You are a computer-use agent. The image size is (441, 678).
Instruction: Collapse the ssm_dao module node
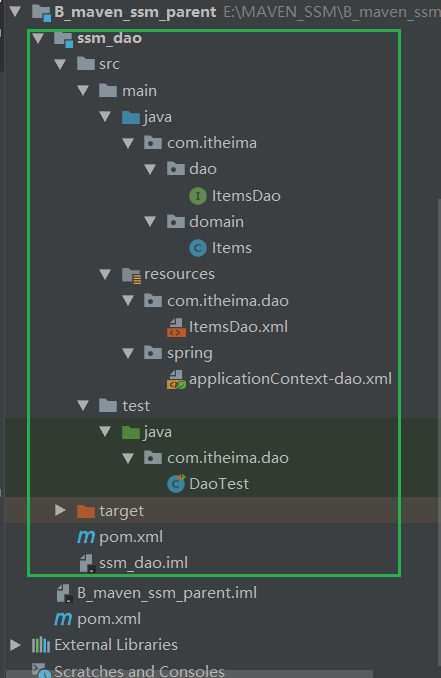38,38
